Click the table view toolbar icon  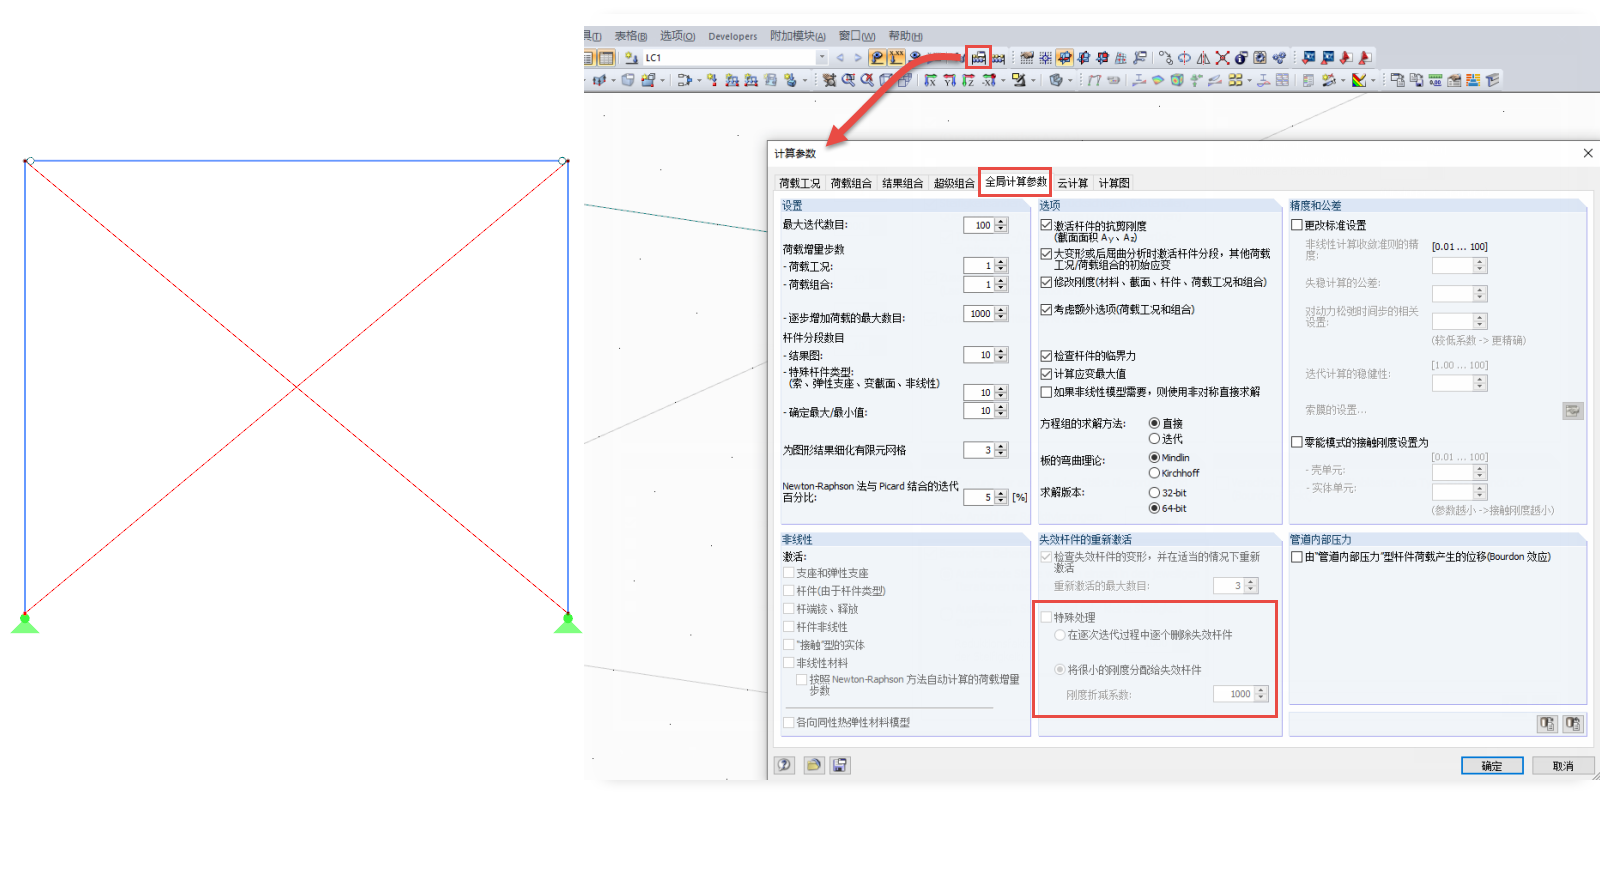coord(606,58)
